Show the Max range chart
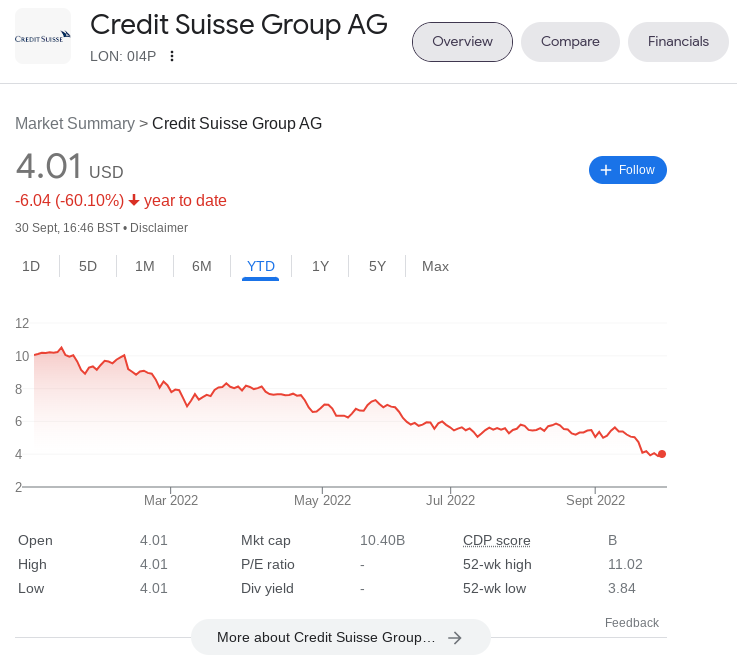 (x=435, y=266)
